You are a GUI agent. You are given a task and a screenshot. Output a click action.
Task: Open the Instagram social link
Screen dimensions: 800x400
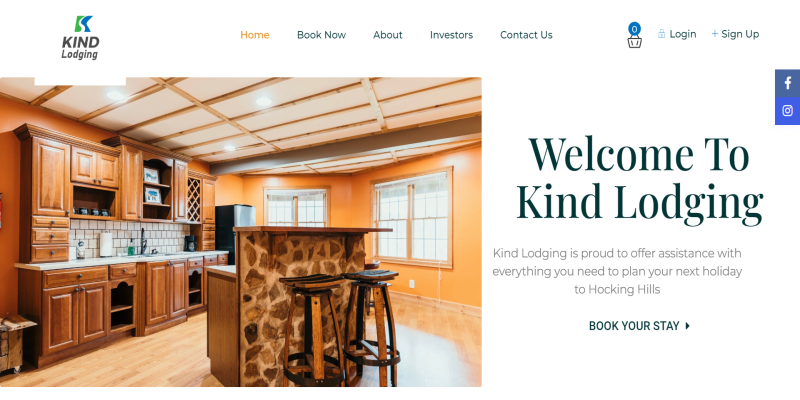[x=787, y=111]
